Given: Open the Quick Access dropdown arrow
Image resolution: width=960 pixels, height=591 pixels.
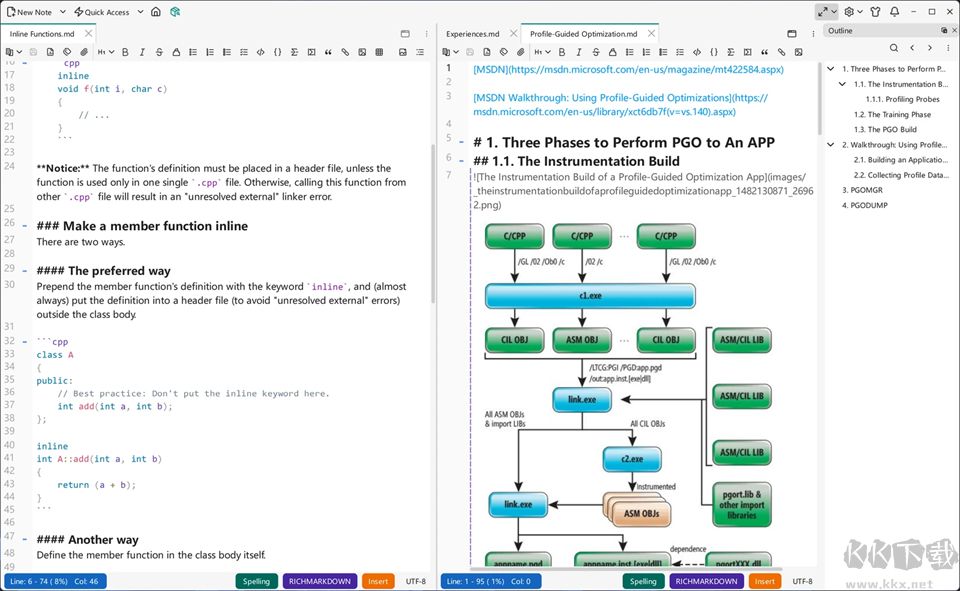Looking at the screenshot, I should [140, 12].
